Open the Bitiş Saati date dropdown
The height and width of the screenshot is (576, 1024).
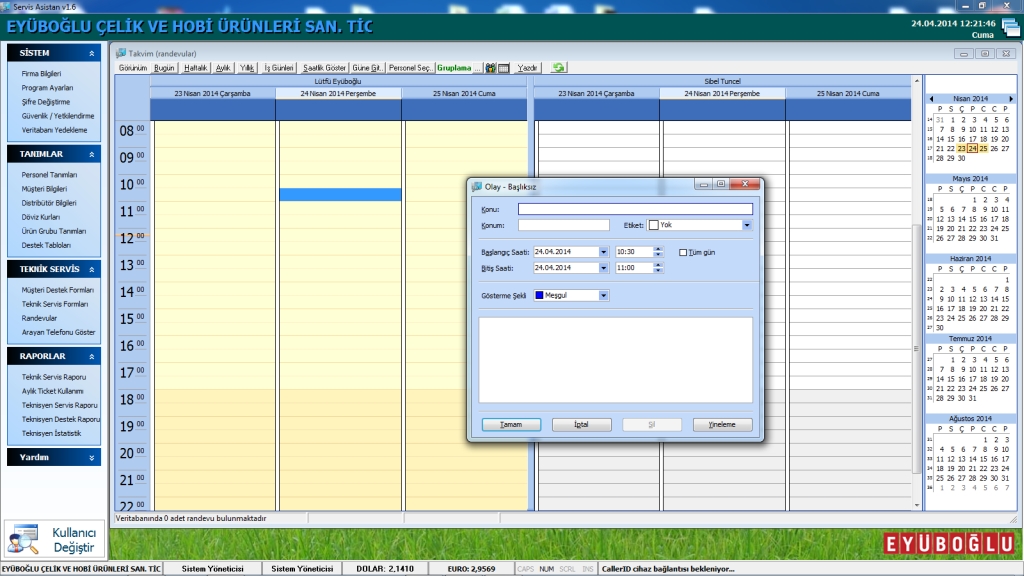point(603,268)
